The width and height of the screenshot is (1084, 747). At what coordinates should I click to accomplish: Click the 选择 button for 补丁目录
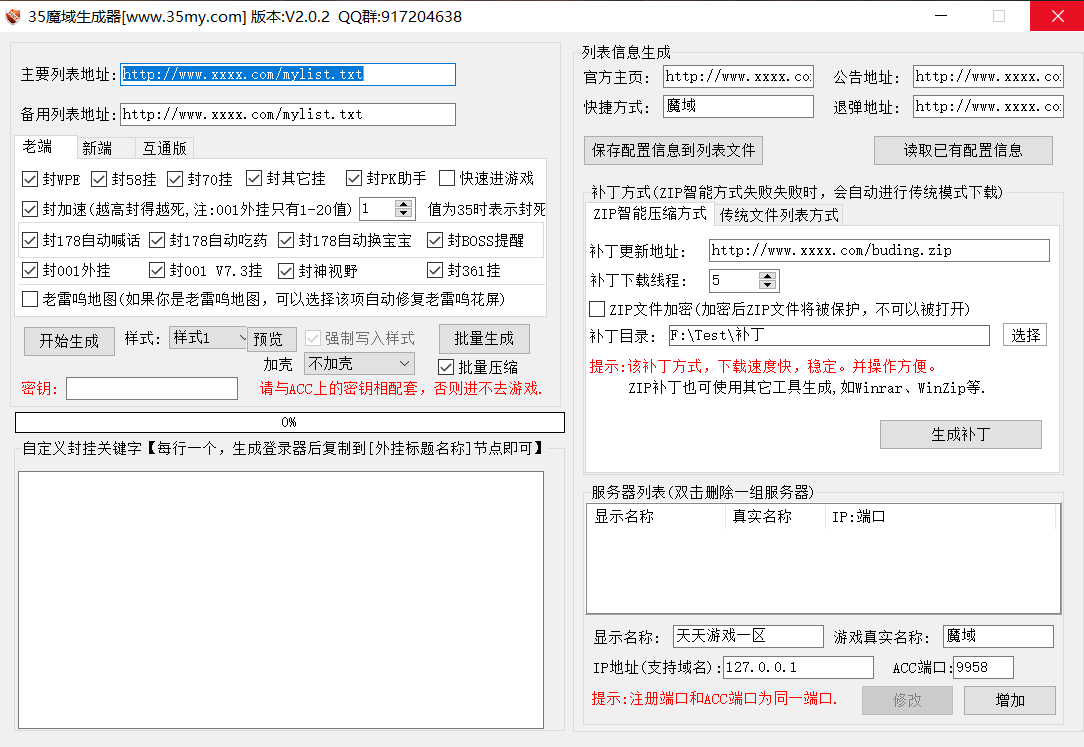(x=1025, y=335)
